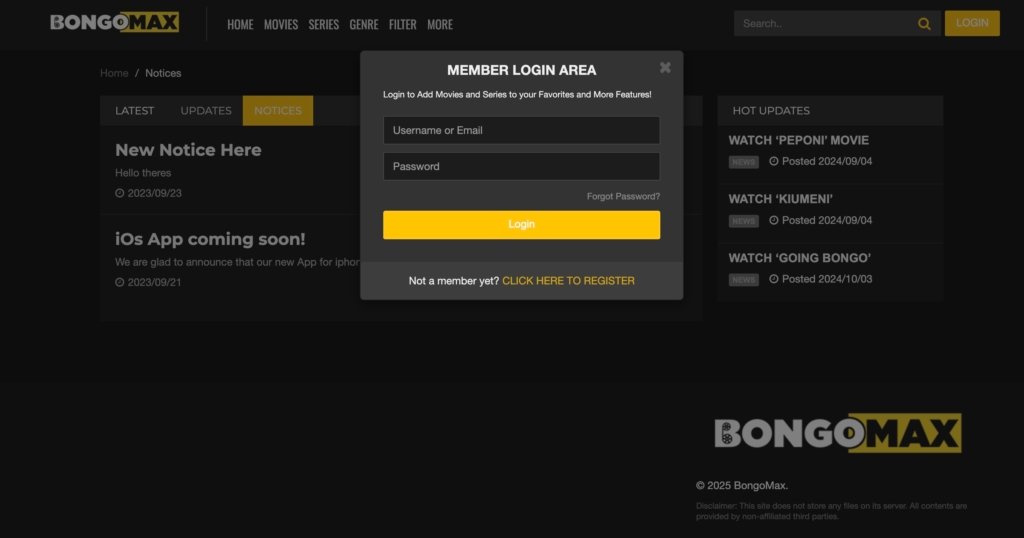1024x538 pixels.
Task: Click '© 2025 BongoMax.' footer text
Action: (742, 486)
